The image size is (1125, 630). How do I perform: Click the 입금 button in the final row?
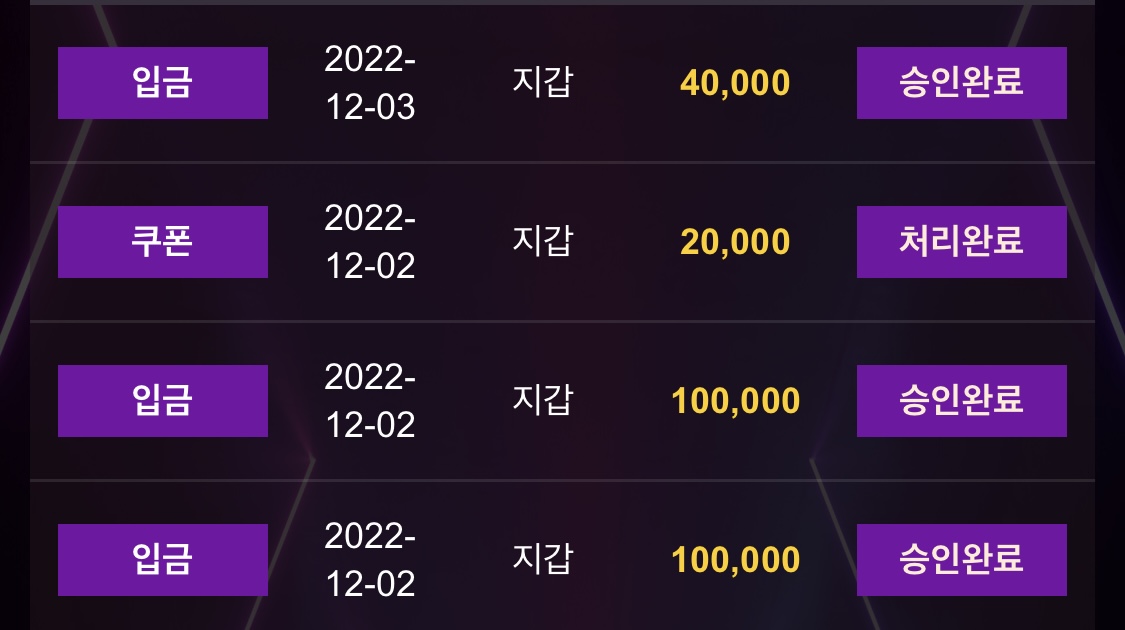coord(163,560)
